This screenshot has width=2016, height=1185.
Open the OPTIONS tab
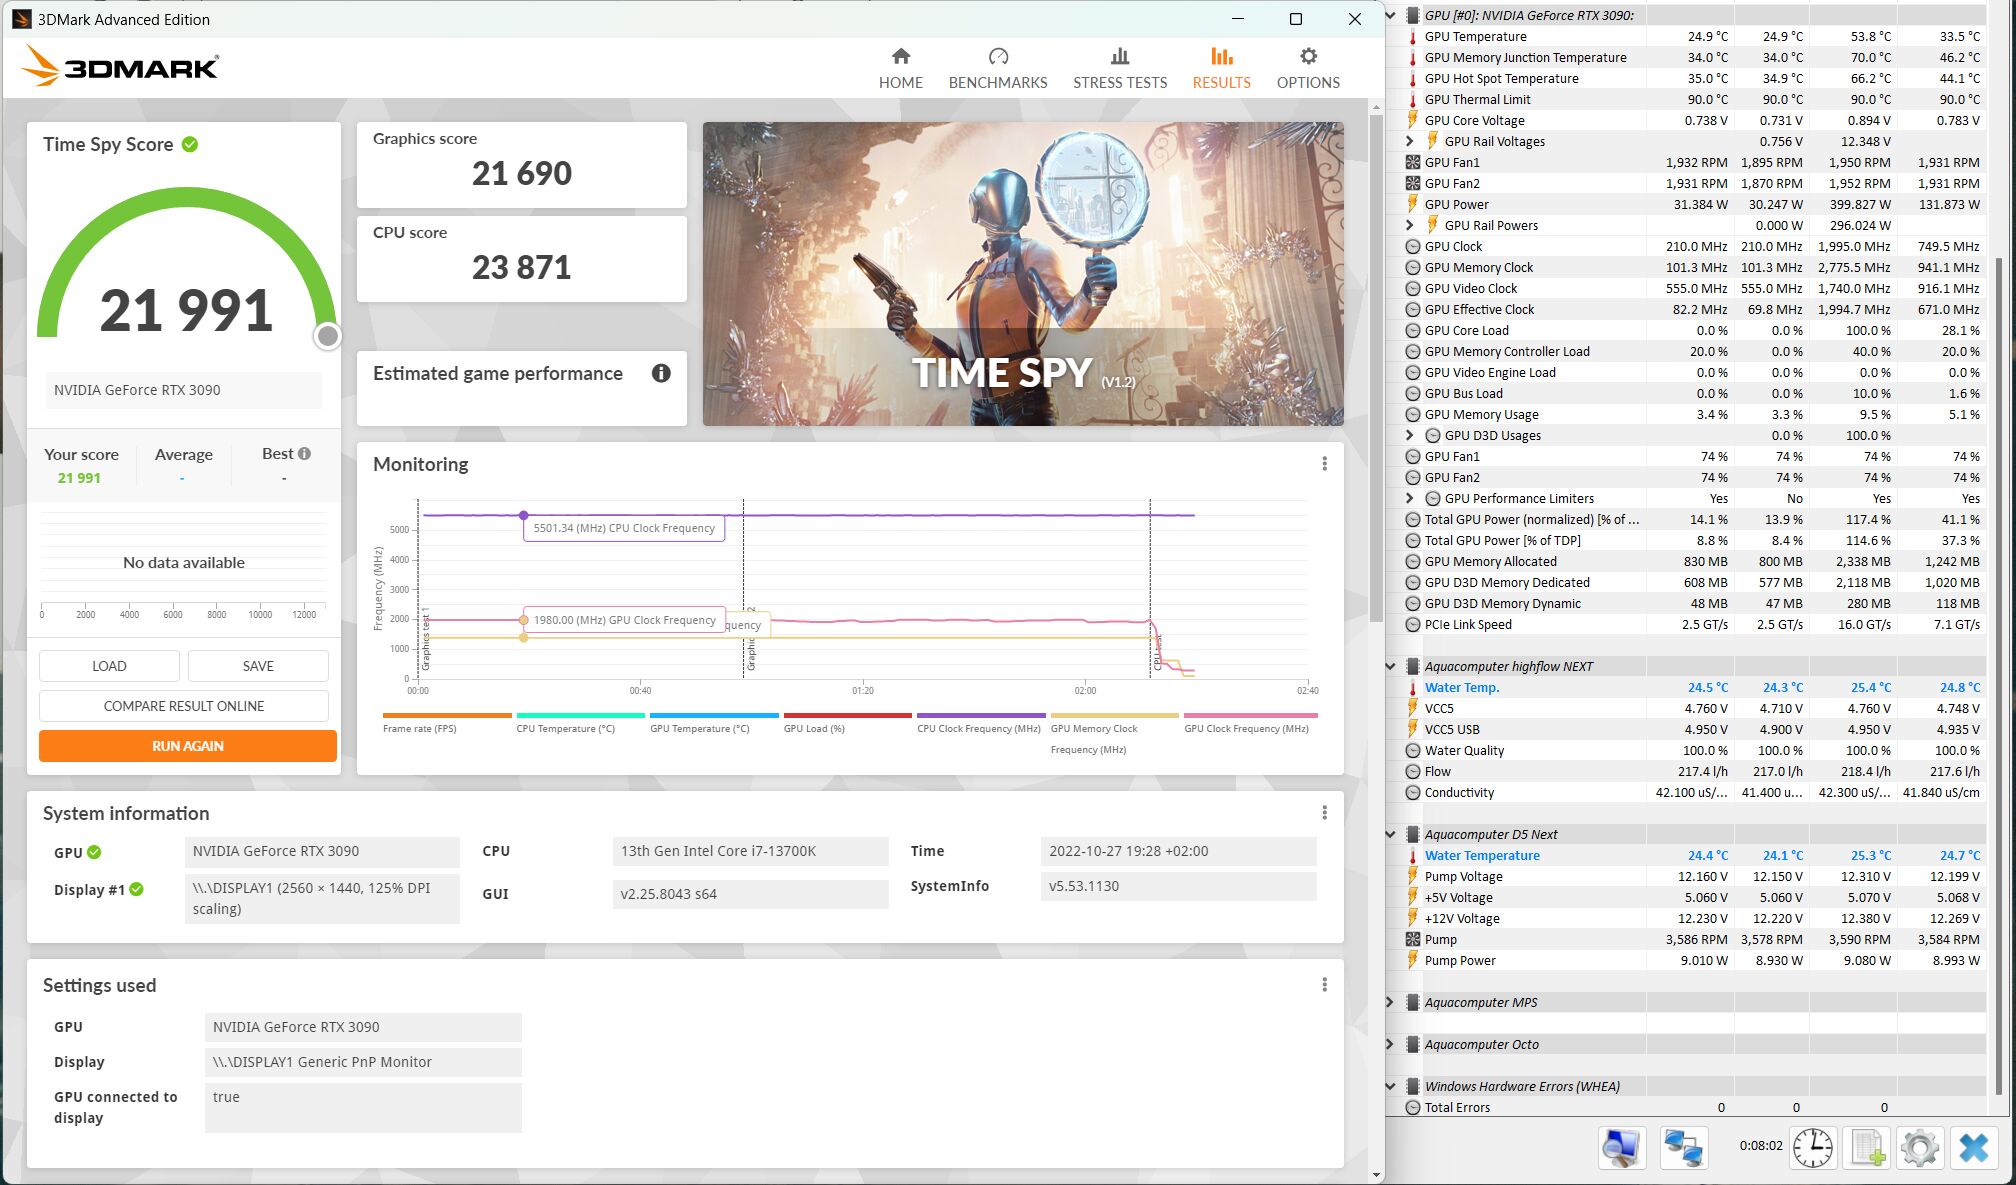1308,69
